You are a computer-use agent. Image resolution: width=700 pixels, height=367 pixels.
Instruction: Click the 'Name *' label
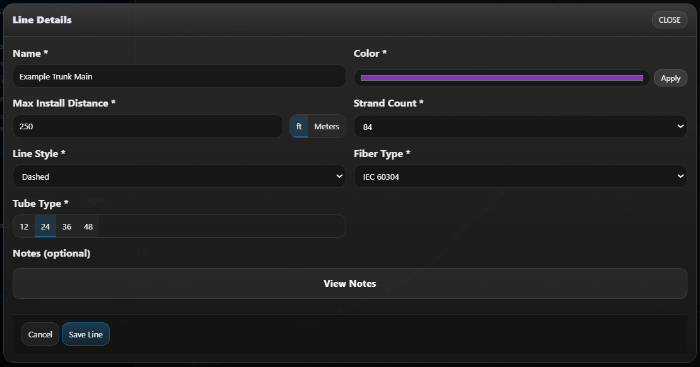coord(30,53)
